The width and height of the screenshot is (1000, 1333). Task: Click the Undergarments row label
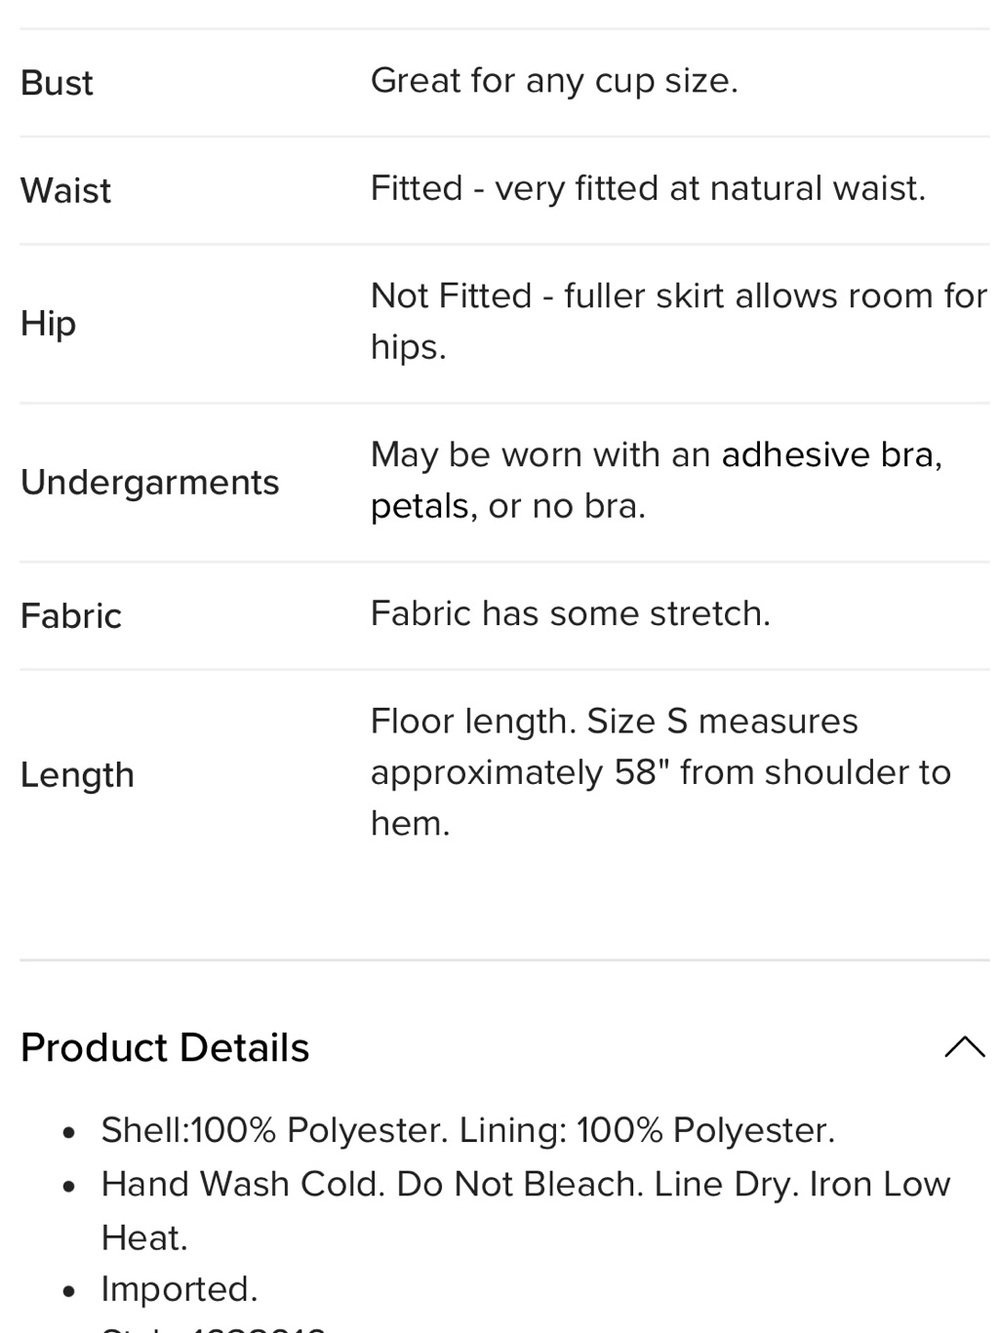pyautogui.click(x=150, y=482)
